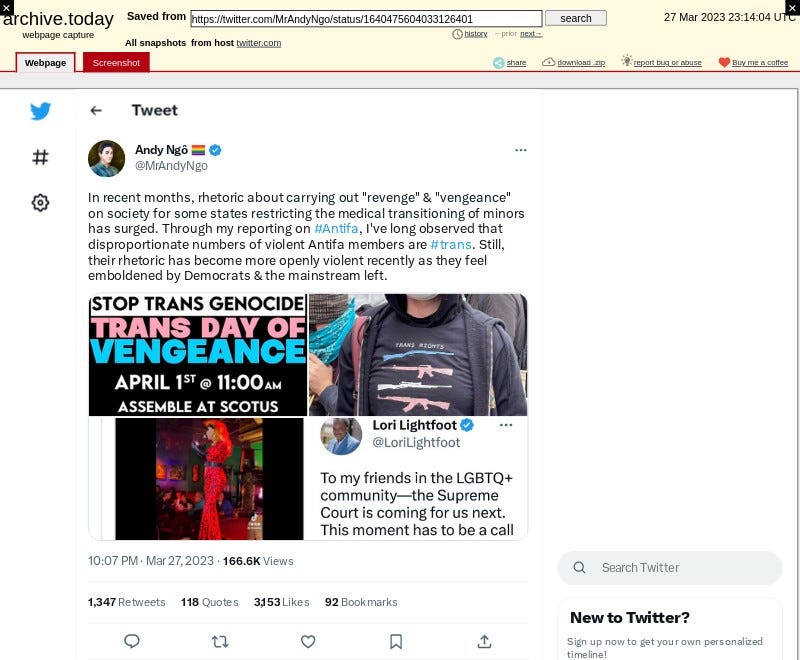Click the Search Twitter field
800x660 pixels.
(669, 568)
